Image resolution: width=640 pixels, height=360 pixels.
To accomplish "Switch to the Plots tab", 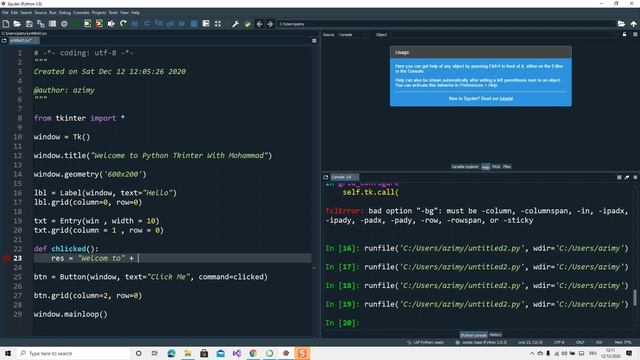I will (496, 167).
